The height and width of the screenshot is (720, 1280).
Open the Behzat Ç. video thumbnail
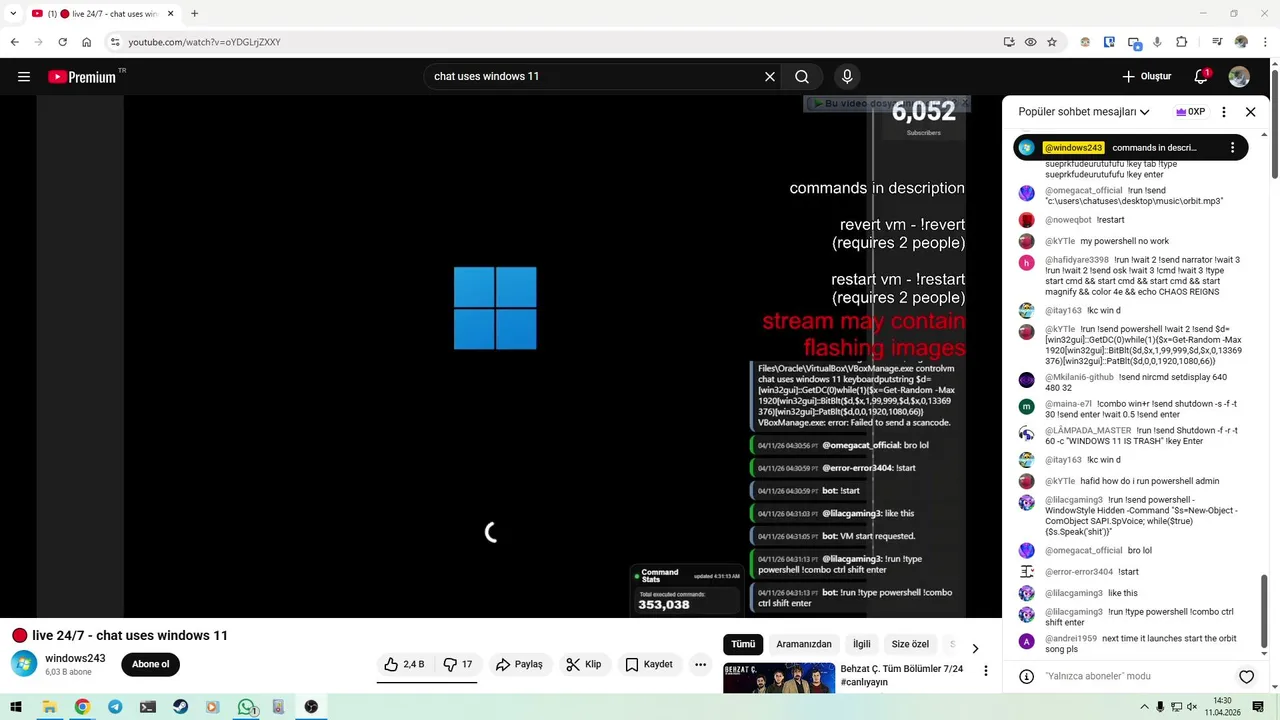779,678
